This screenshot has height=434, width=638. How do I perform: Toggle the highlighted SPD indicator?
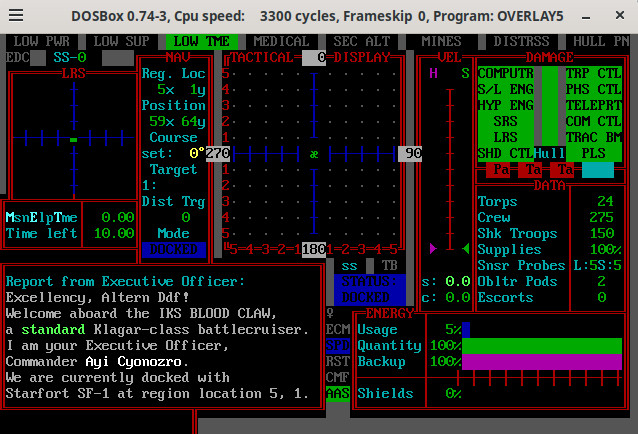338,344
